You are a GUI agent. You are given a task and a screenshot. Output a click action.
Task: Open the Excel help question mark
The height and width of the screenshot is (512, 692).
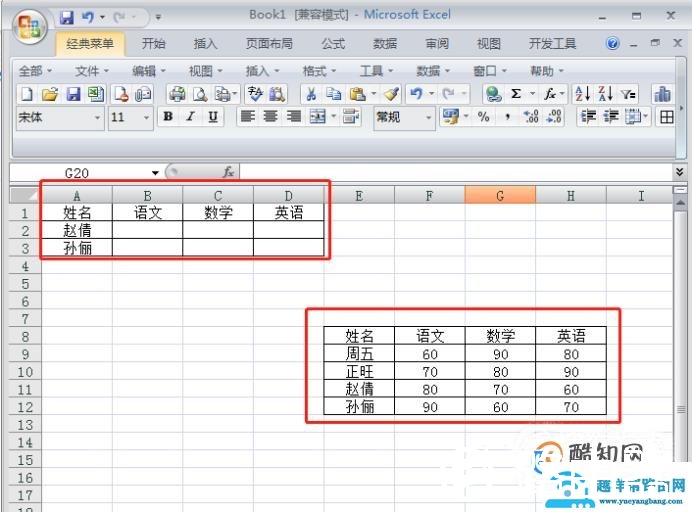[612, 43]
